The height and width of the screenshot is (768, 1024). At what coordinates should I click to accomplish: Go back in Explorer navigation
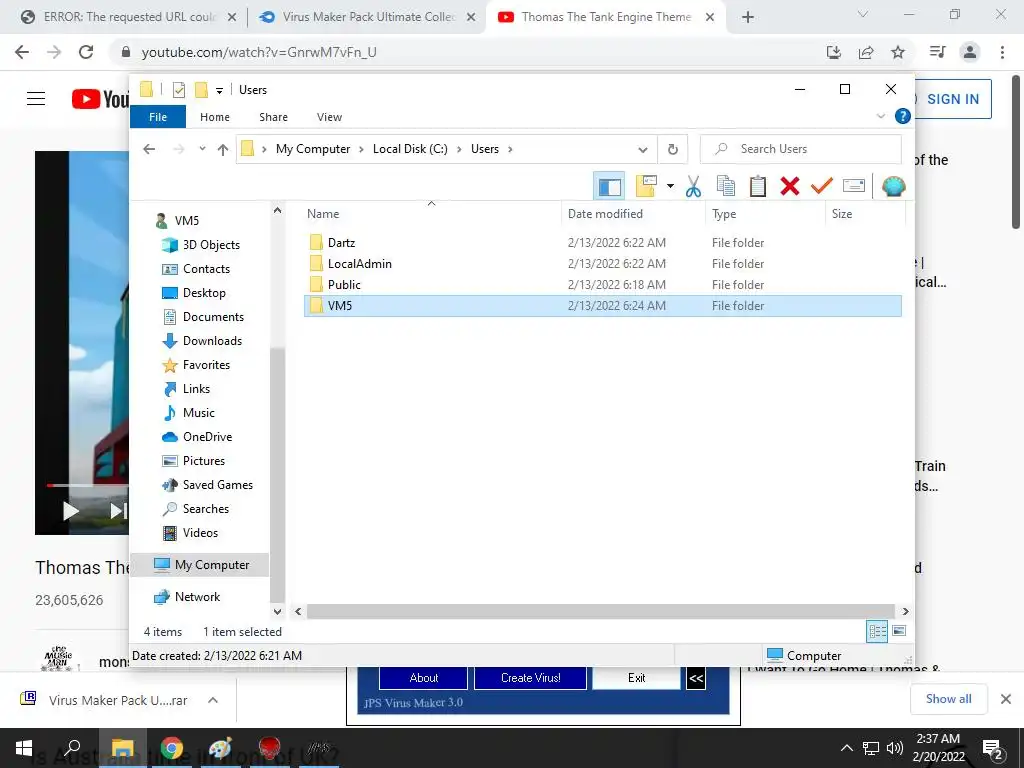point(149,150)
